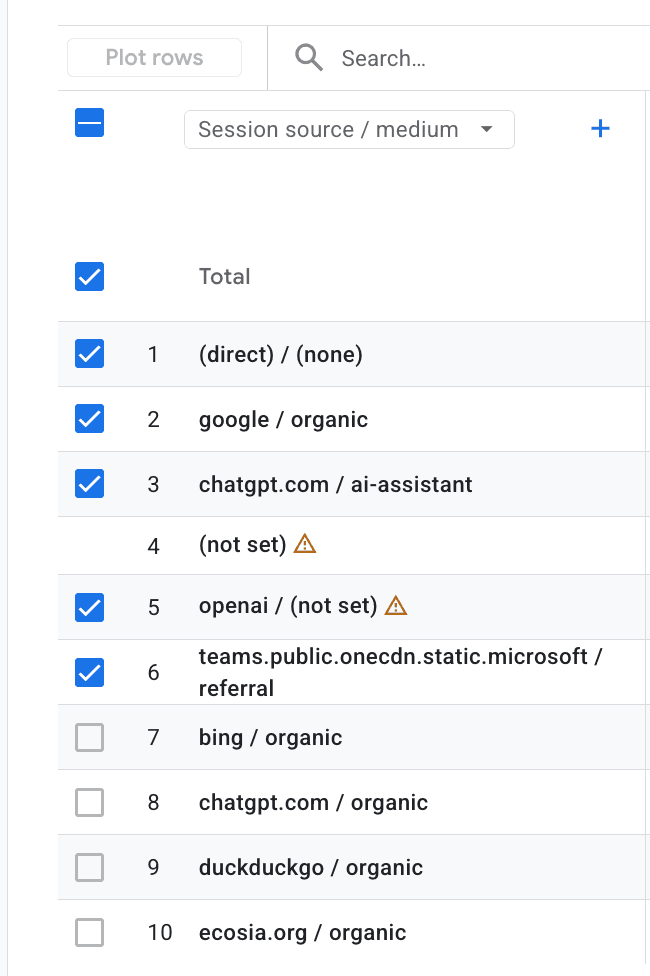Check the chatgpt.com / organic checkbox
The height and width of the screenshot is (976, 650).
coord(90,802)
